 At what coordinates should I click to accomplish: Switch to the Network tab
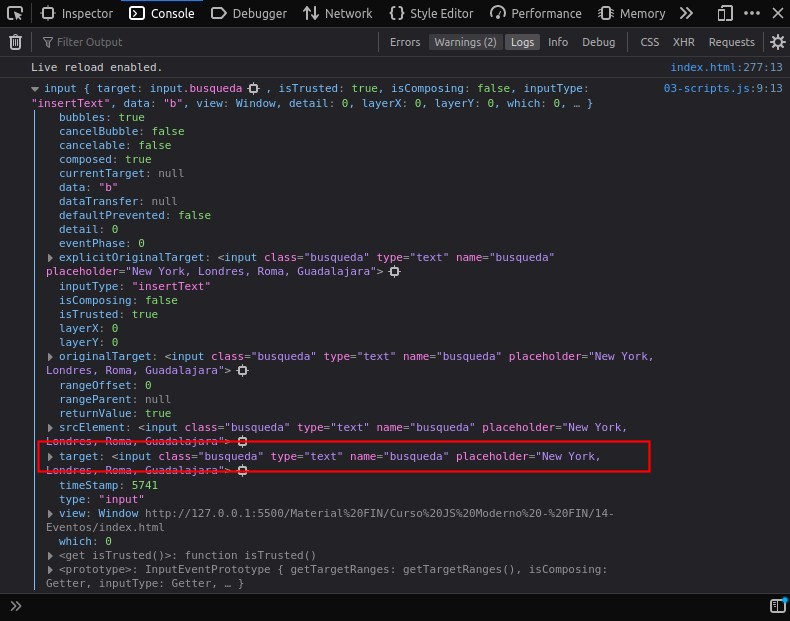pyautogui.click(x=338, y=13)
